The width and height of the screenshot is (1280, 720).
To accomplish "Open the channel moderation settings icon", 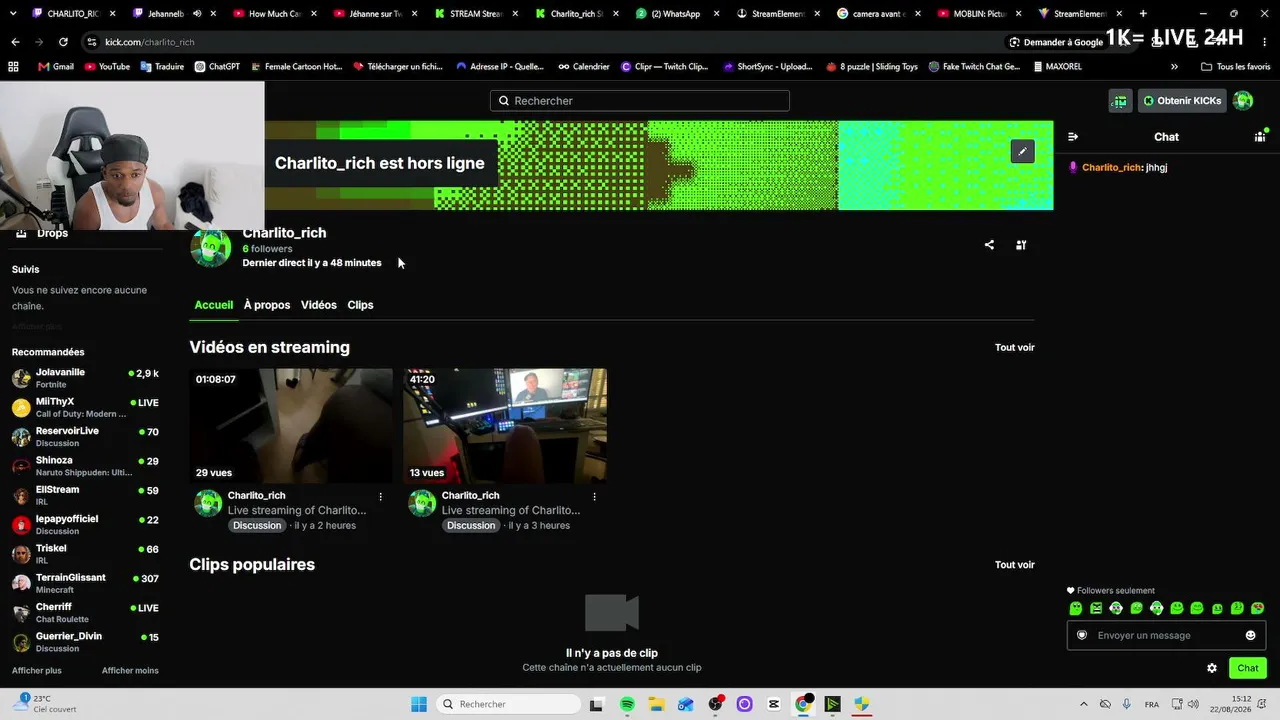I will [1021, 245].
